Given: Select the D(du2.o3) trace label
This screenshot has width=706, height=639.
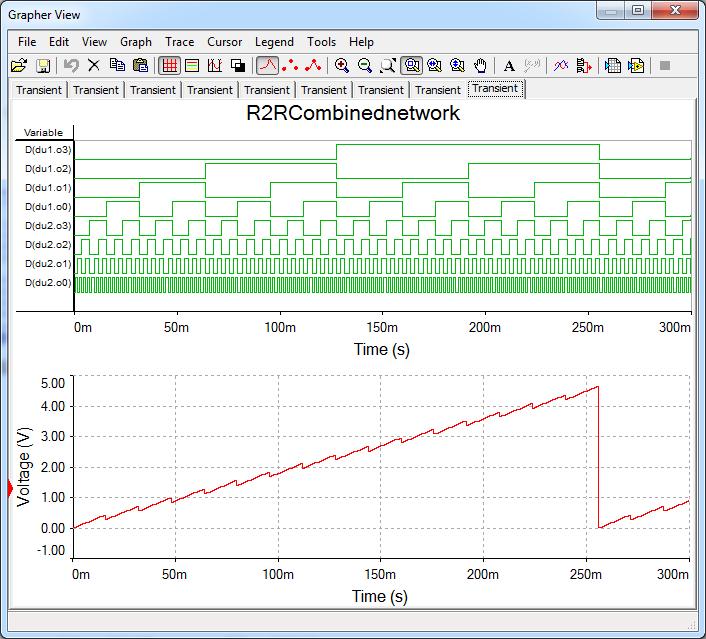Looking at the screenshot, I should pyautogui.click(x=48, y=226).
